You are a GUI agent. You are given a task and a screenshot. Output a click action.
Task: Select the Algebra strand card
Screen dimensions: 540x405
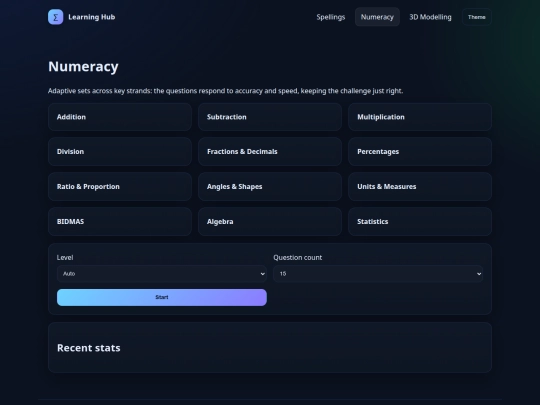pos(270,222)
